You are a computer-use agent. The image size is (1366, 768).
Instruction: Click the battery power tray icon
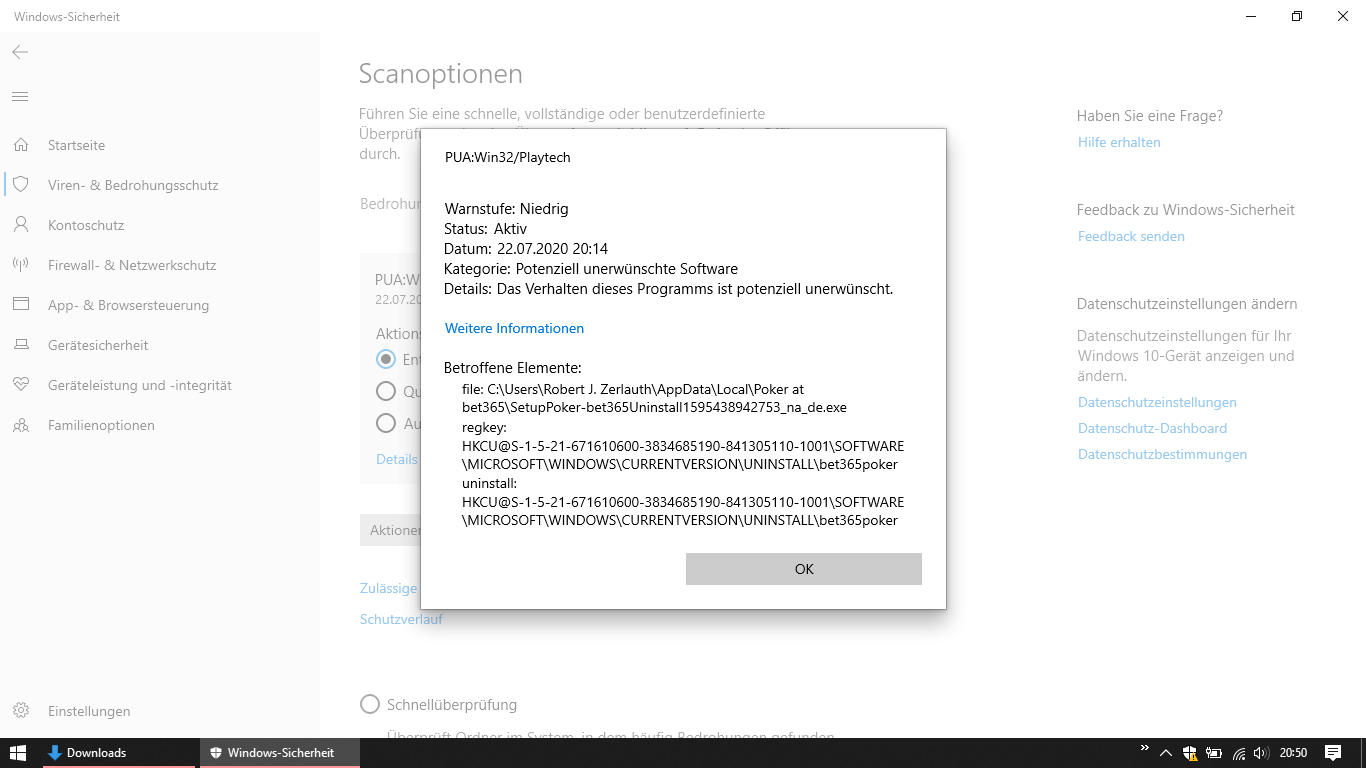[x=1214, y=753]
